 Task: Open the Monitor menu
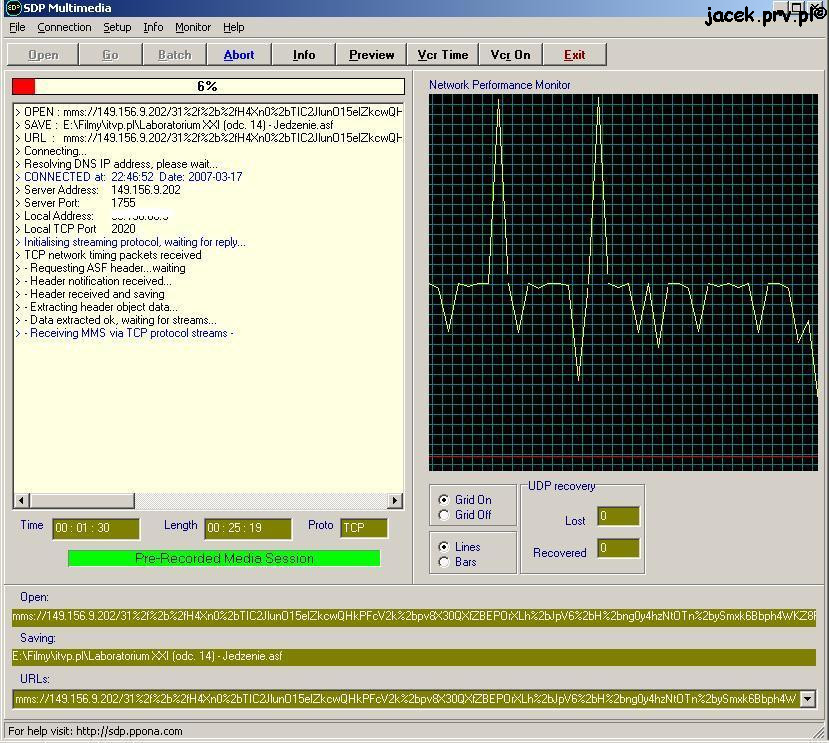[x=193, y=27]
